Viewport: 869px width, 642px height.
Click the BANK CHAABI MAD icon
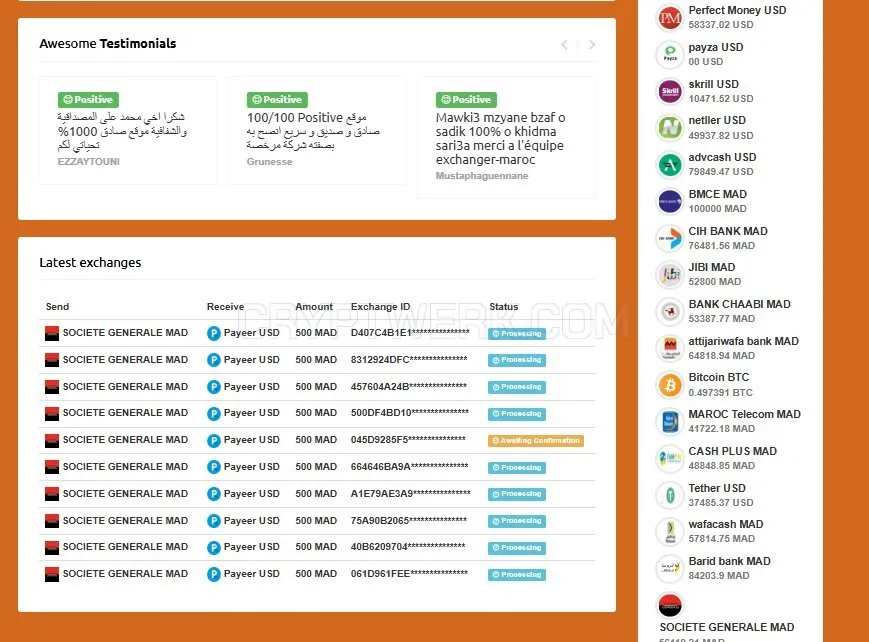670,312
